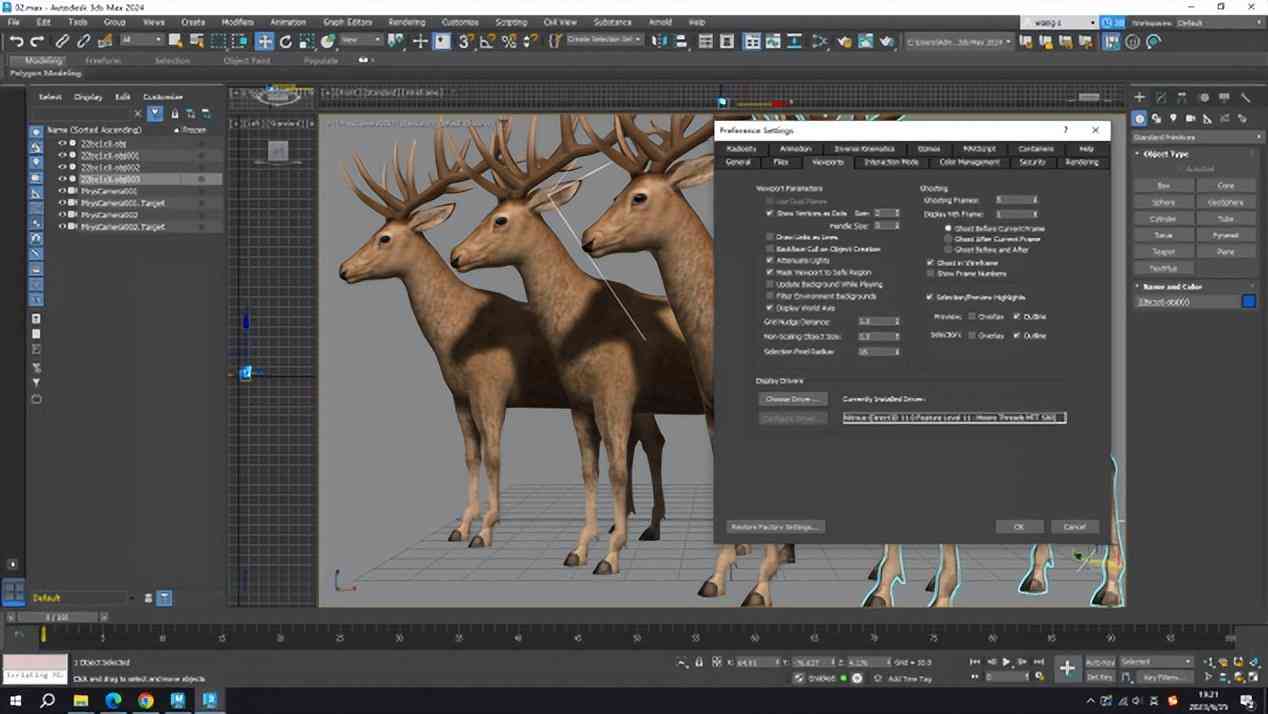1268x714 pixels.
Task: Open the Gizmos preferences tab
Action: pos(929,149)
